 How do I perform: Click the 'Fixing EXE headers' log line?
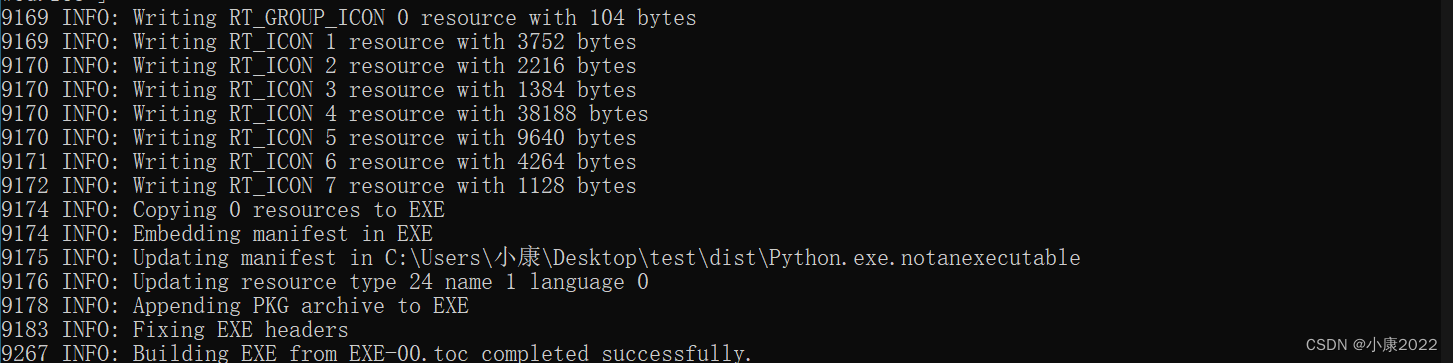pos(174,330)
